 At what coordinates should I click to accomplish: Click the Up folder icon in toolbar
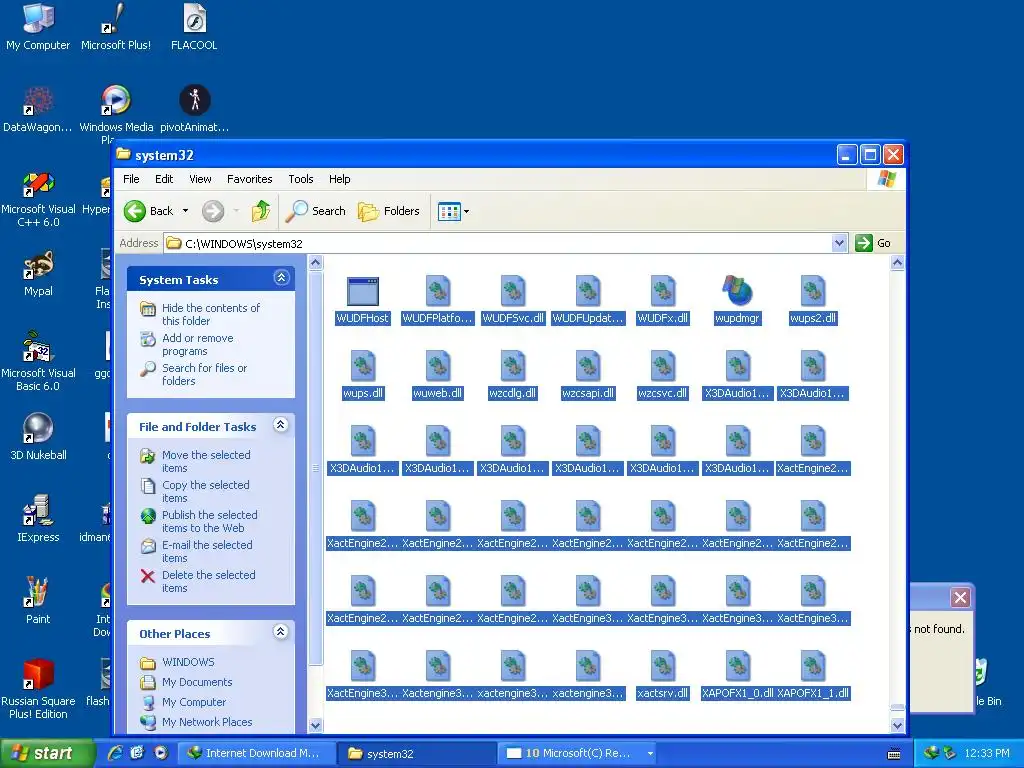point(261,211)
